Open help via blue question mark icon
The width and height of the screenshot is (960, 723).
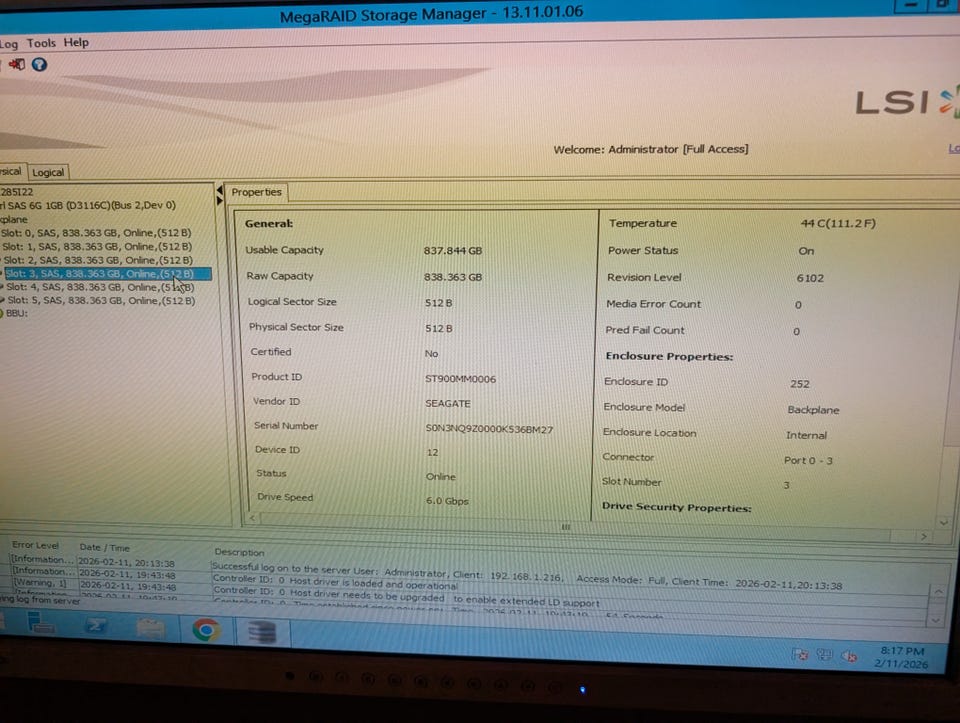(39, 64)
